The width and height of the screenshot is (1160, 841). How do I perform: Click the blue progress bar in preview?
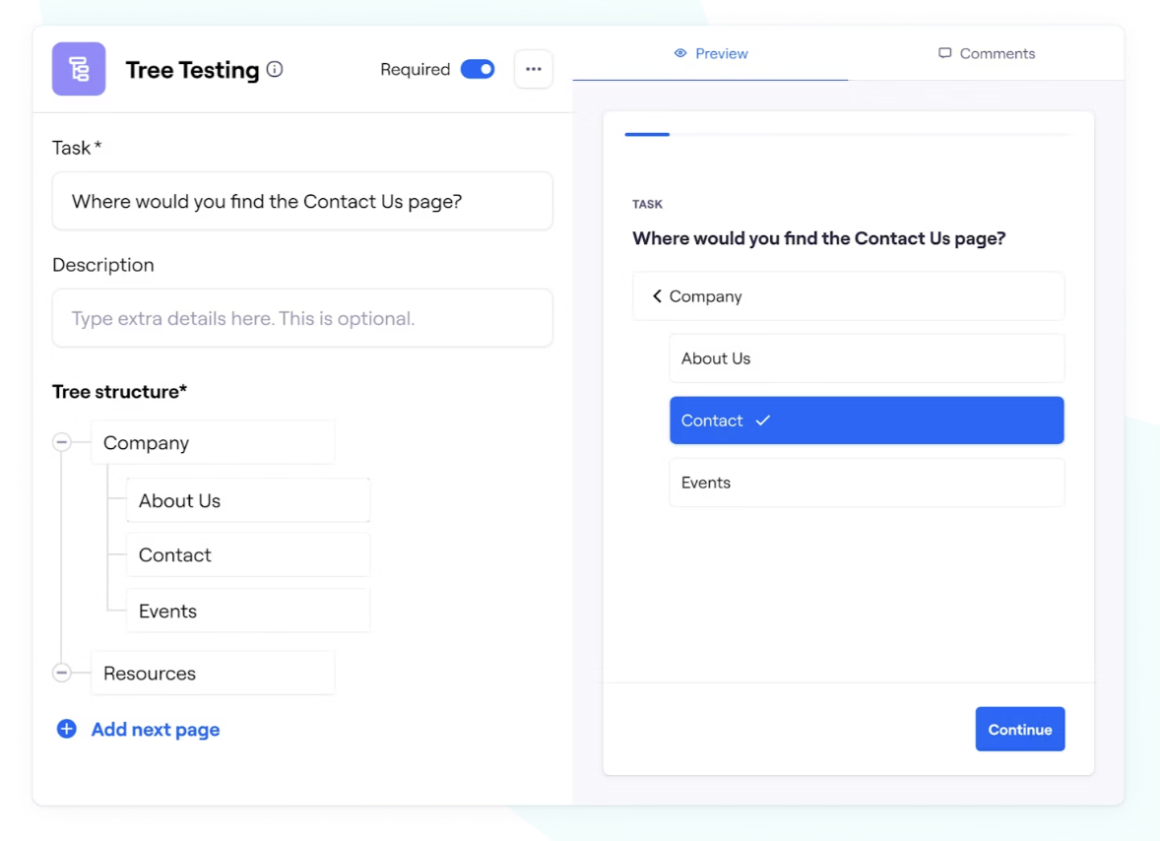(x=647, y=134)
